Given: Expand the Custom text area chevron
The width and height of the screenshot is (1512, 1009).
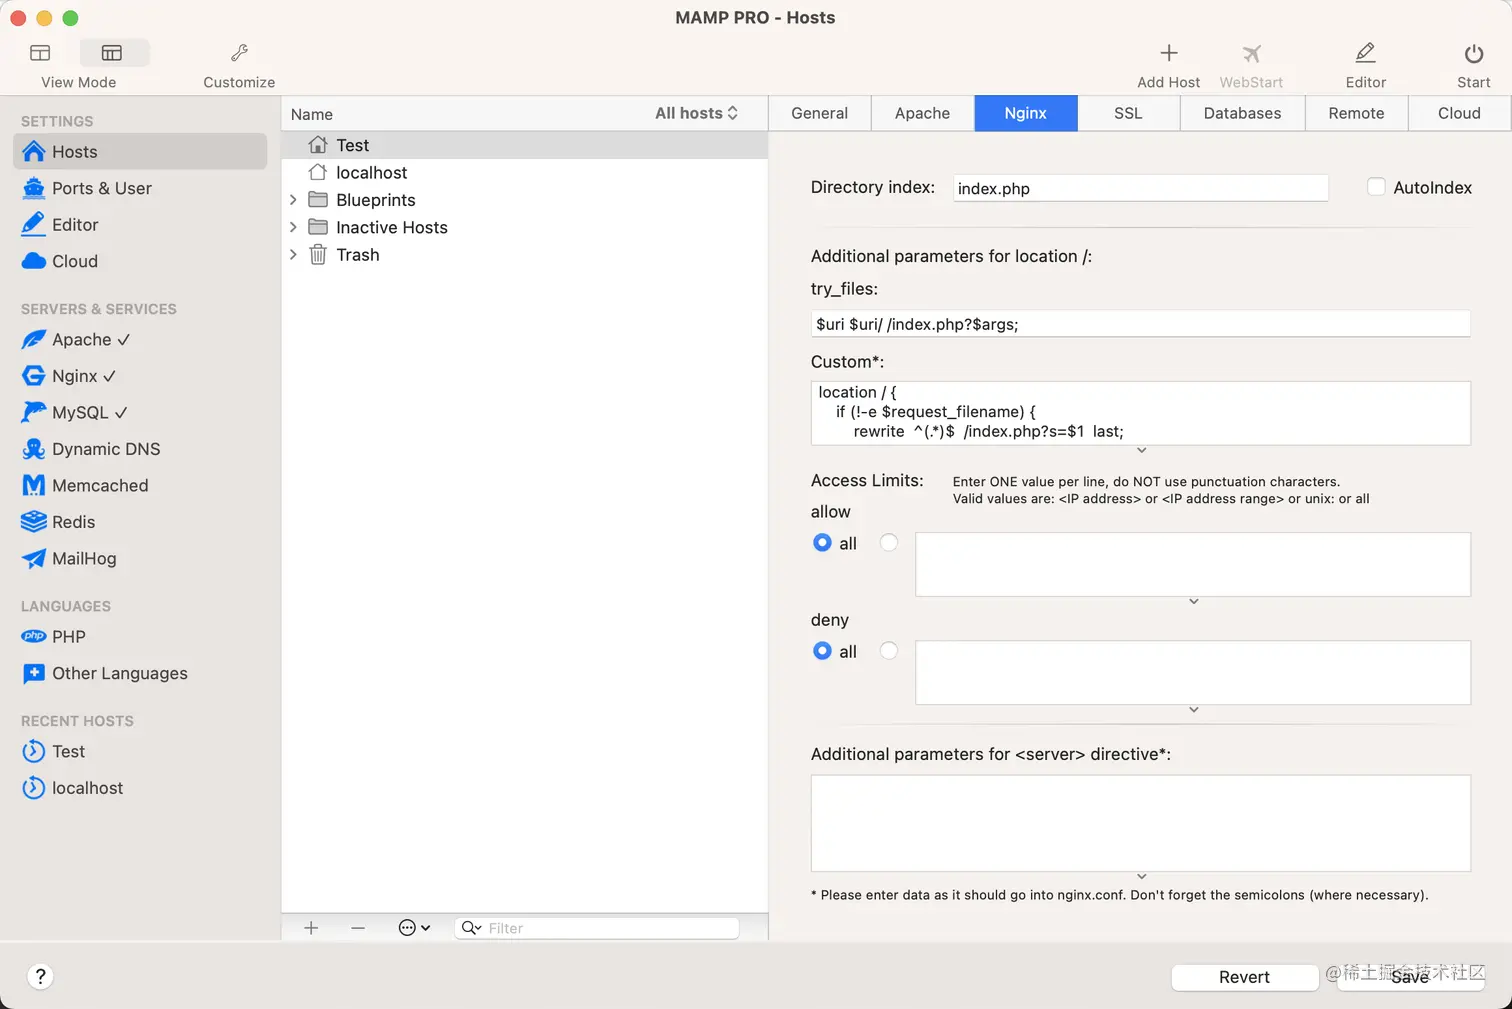Looking at the screenshot, I should click(x=1141, y=451).
